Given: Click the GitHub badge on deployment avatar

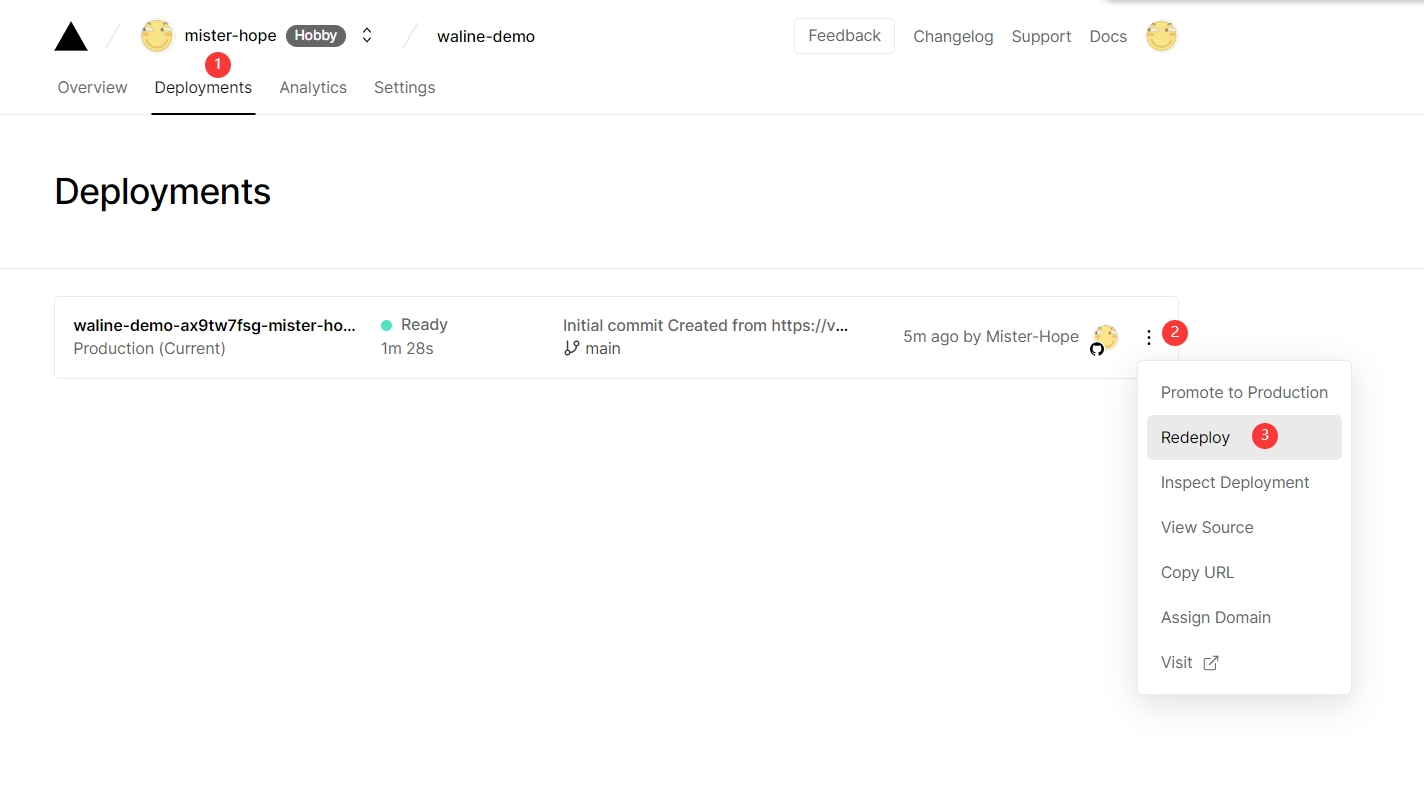Looking at the screenshot, I should (1097, 349).
